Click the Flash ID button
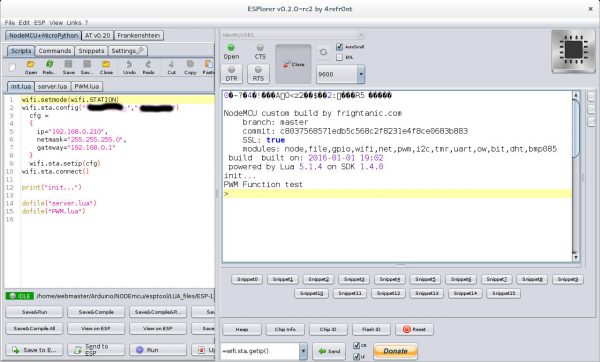This screenshot has height=362, width=600. [371, 329]
